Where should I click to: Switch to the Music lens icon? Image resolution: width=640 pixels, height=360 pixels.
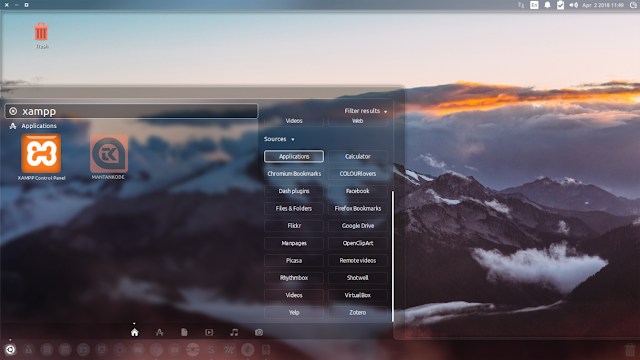(x=234, y=332)
